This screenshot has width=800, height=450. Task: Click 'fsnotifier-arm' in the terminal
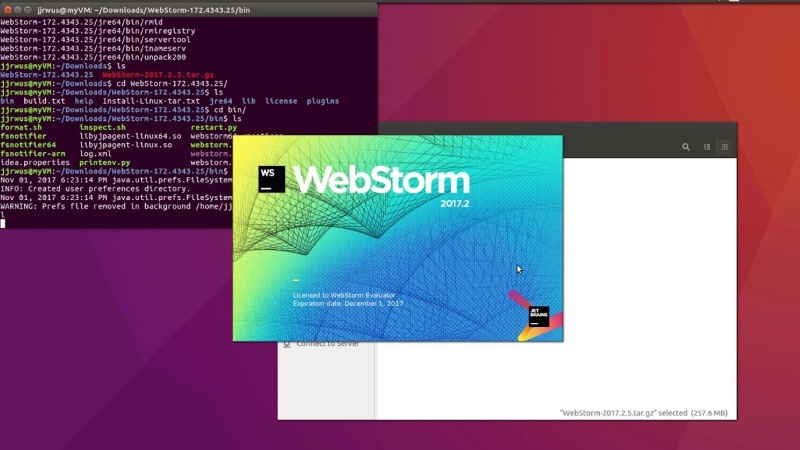click(x=33, y=154)
